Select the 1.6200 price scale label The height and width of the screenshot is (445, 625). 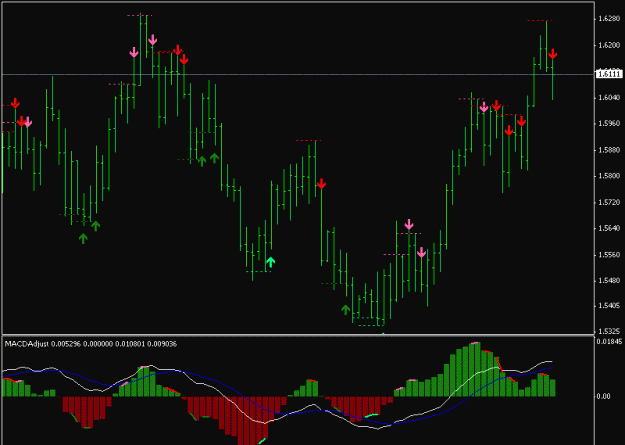pos(607,45)
